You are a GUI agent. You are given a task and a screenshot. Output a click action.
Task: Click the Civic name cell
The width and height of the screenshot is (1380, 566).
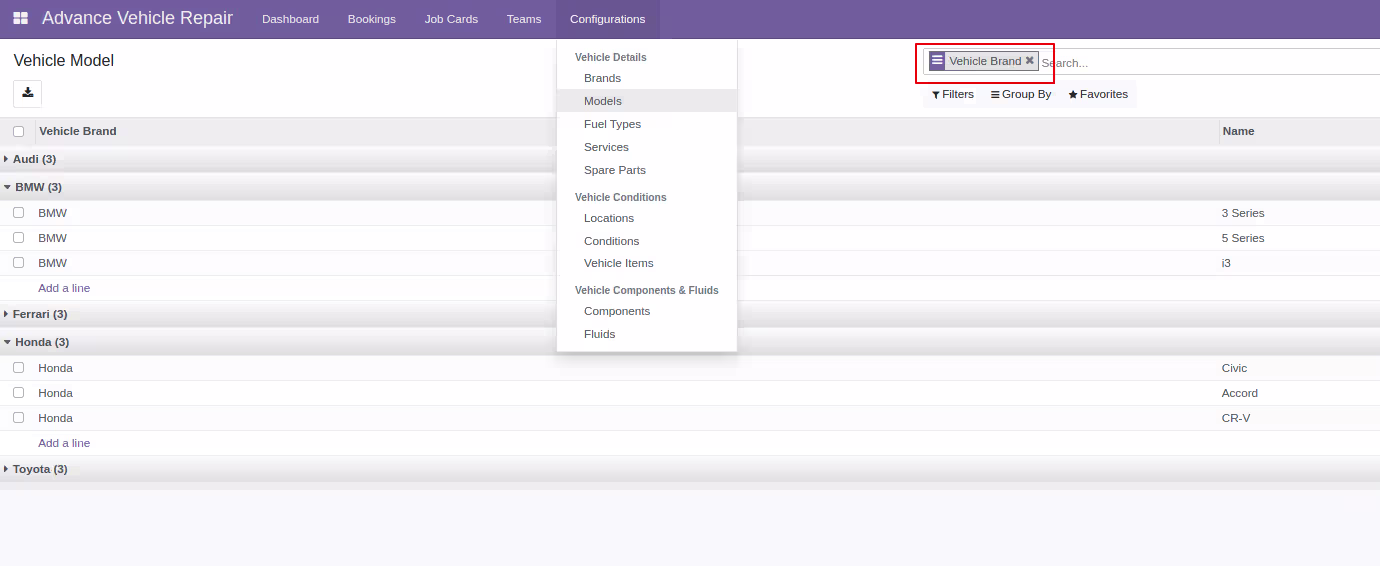tap(1235, 368)
